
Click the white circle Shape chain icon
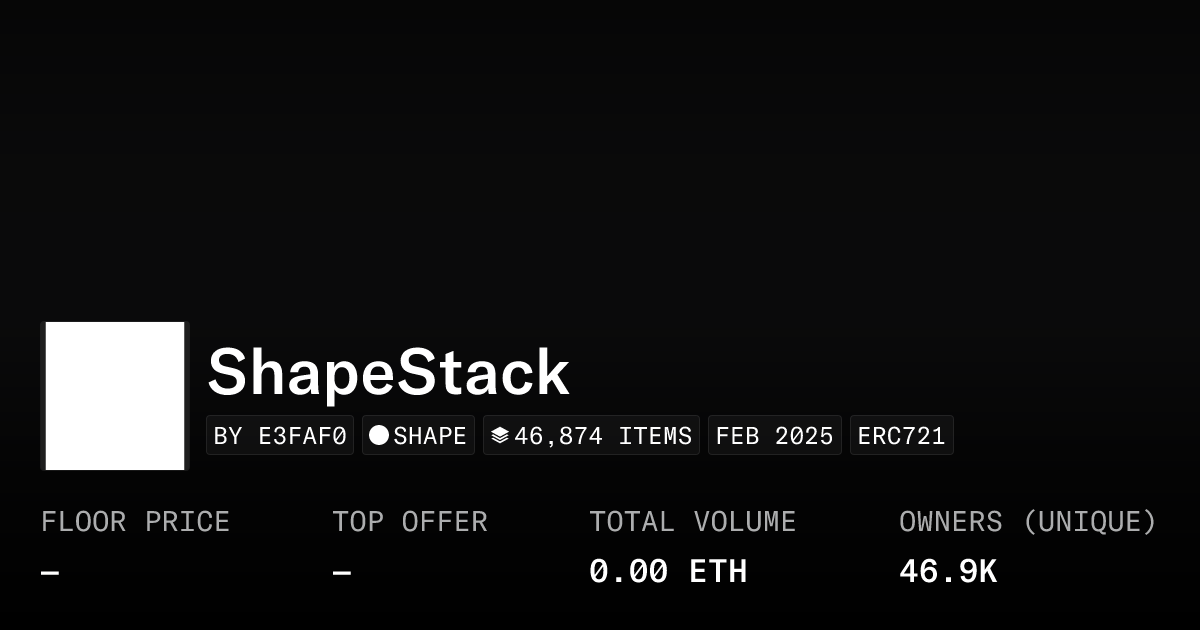coord(379,435)
